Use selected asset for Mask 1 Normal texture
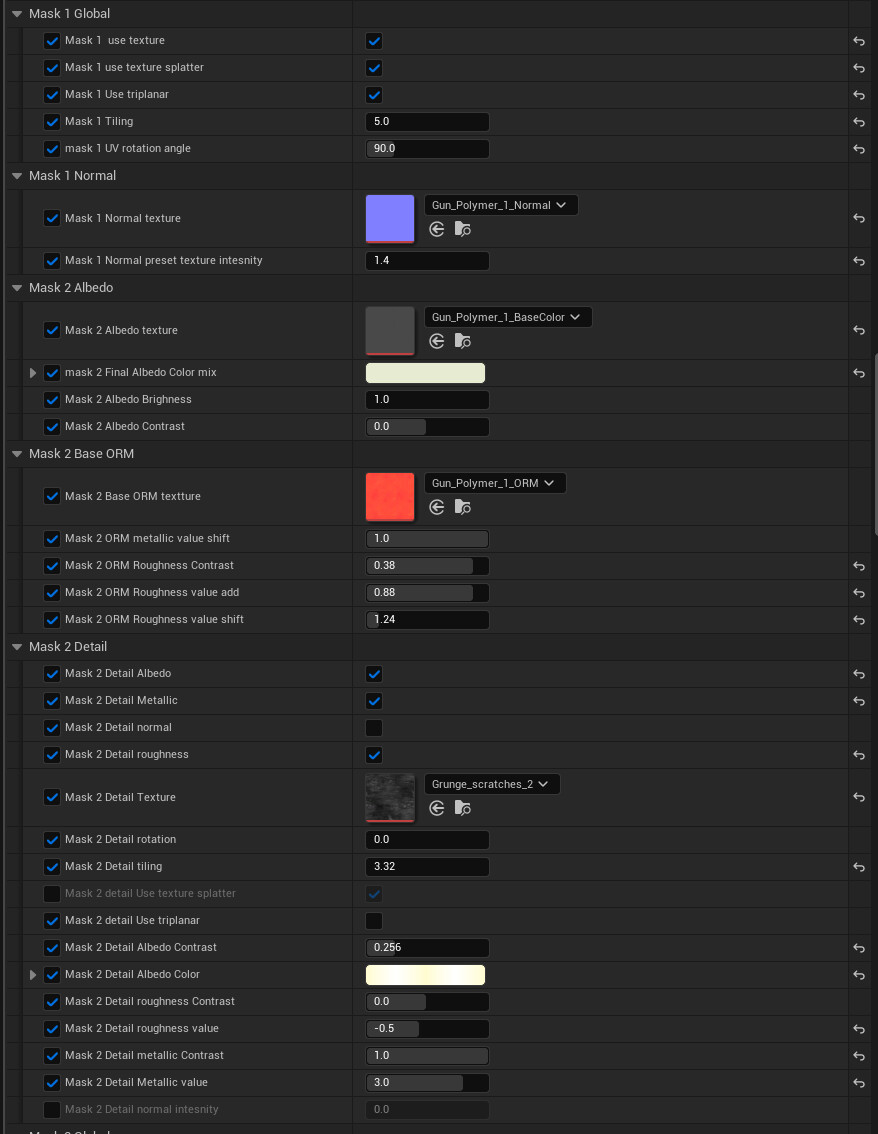Image resolution: width=878 pixels, height=1134 pixels. tap(436, 229)
